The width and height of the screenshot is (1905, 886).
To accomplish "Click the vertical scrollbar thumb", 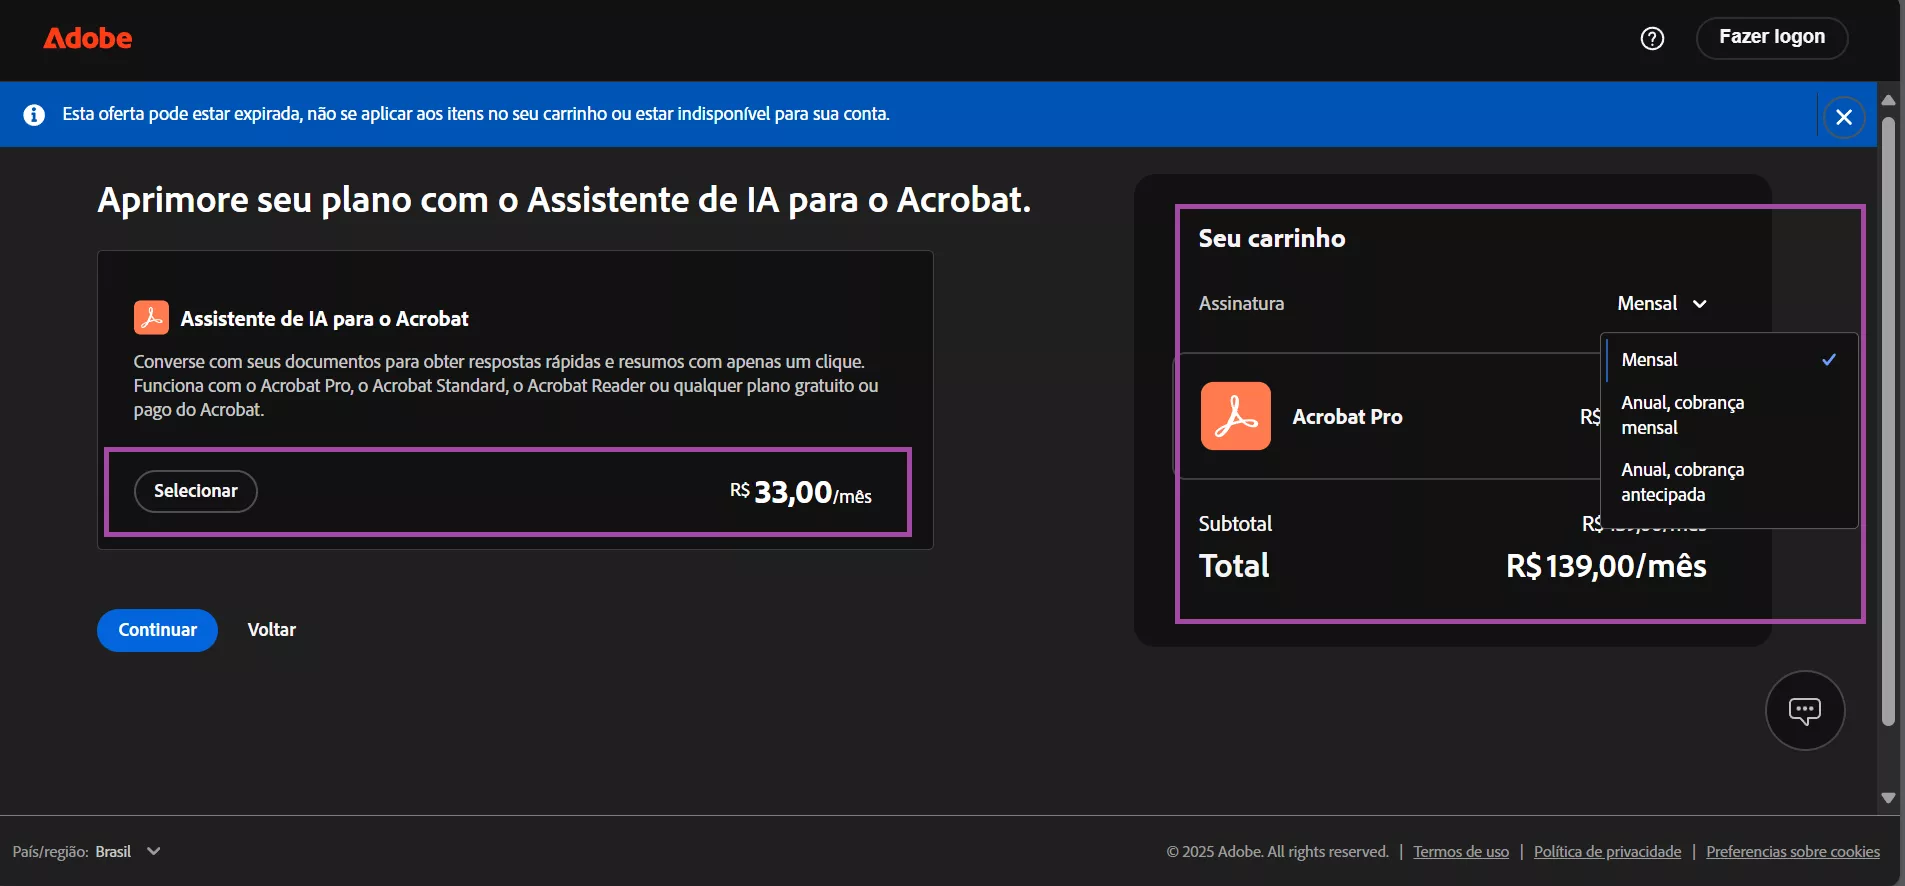I will tap(1888, 420).
